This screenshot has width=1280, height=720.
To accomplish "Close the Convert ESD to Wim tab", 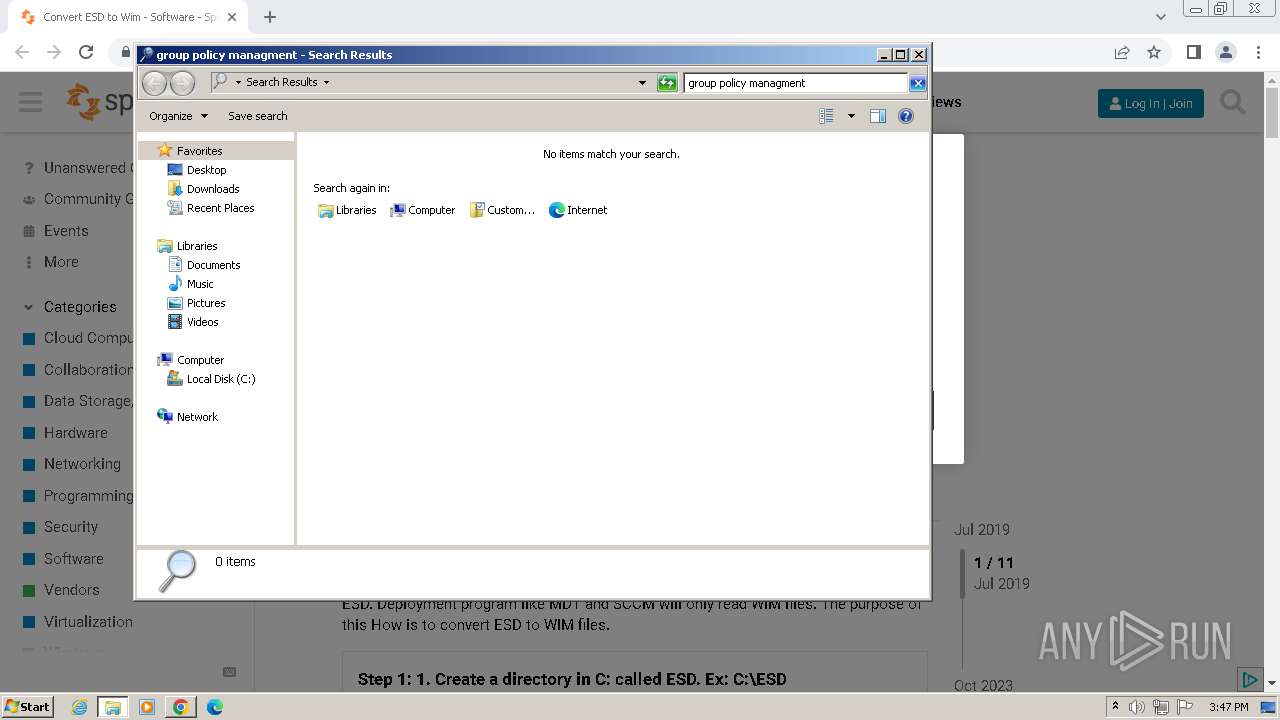I will point(231,17).
